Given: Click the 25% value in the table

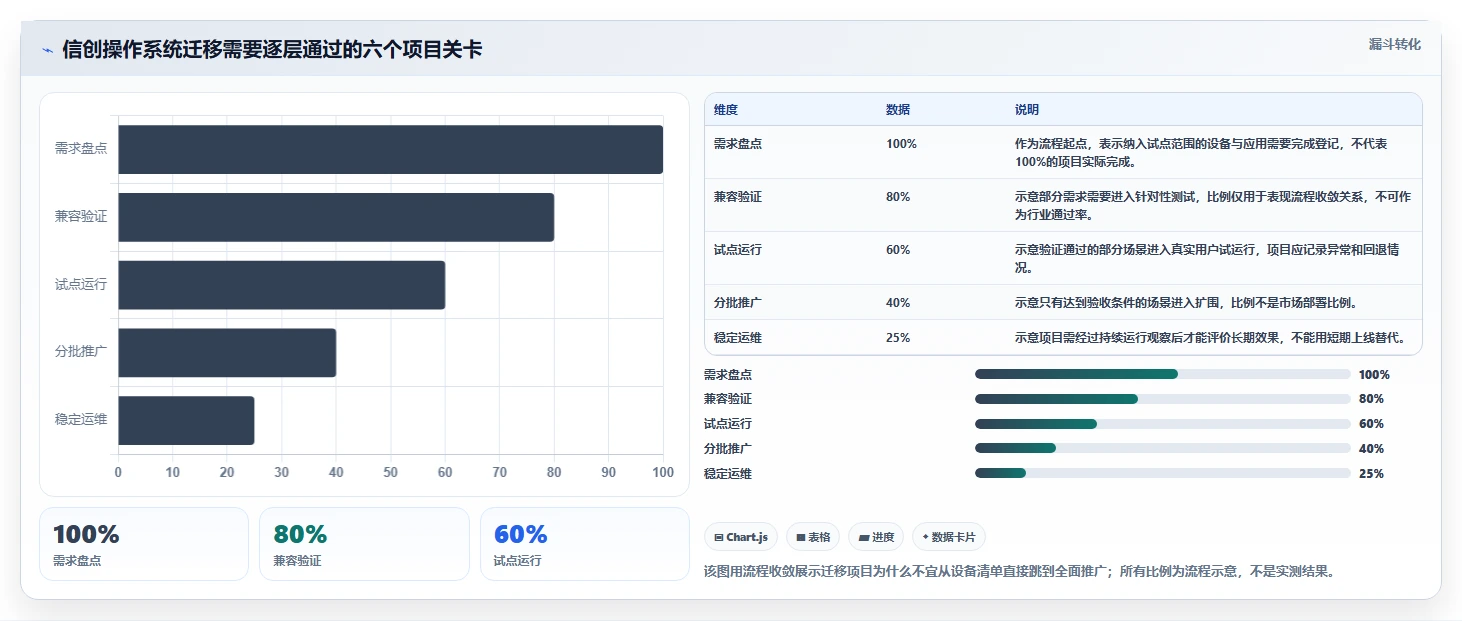Looking at the screenshot, I should [x=898, y=338].
